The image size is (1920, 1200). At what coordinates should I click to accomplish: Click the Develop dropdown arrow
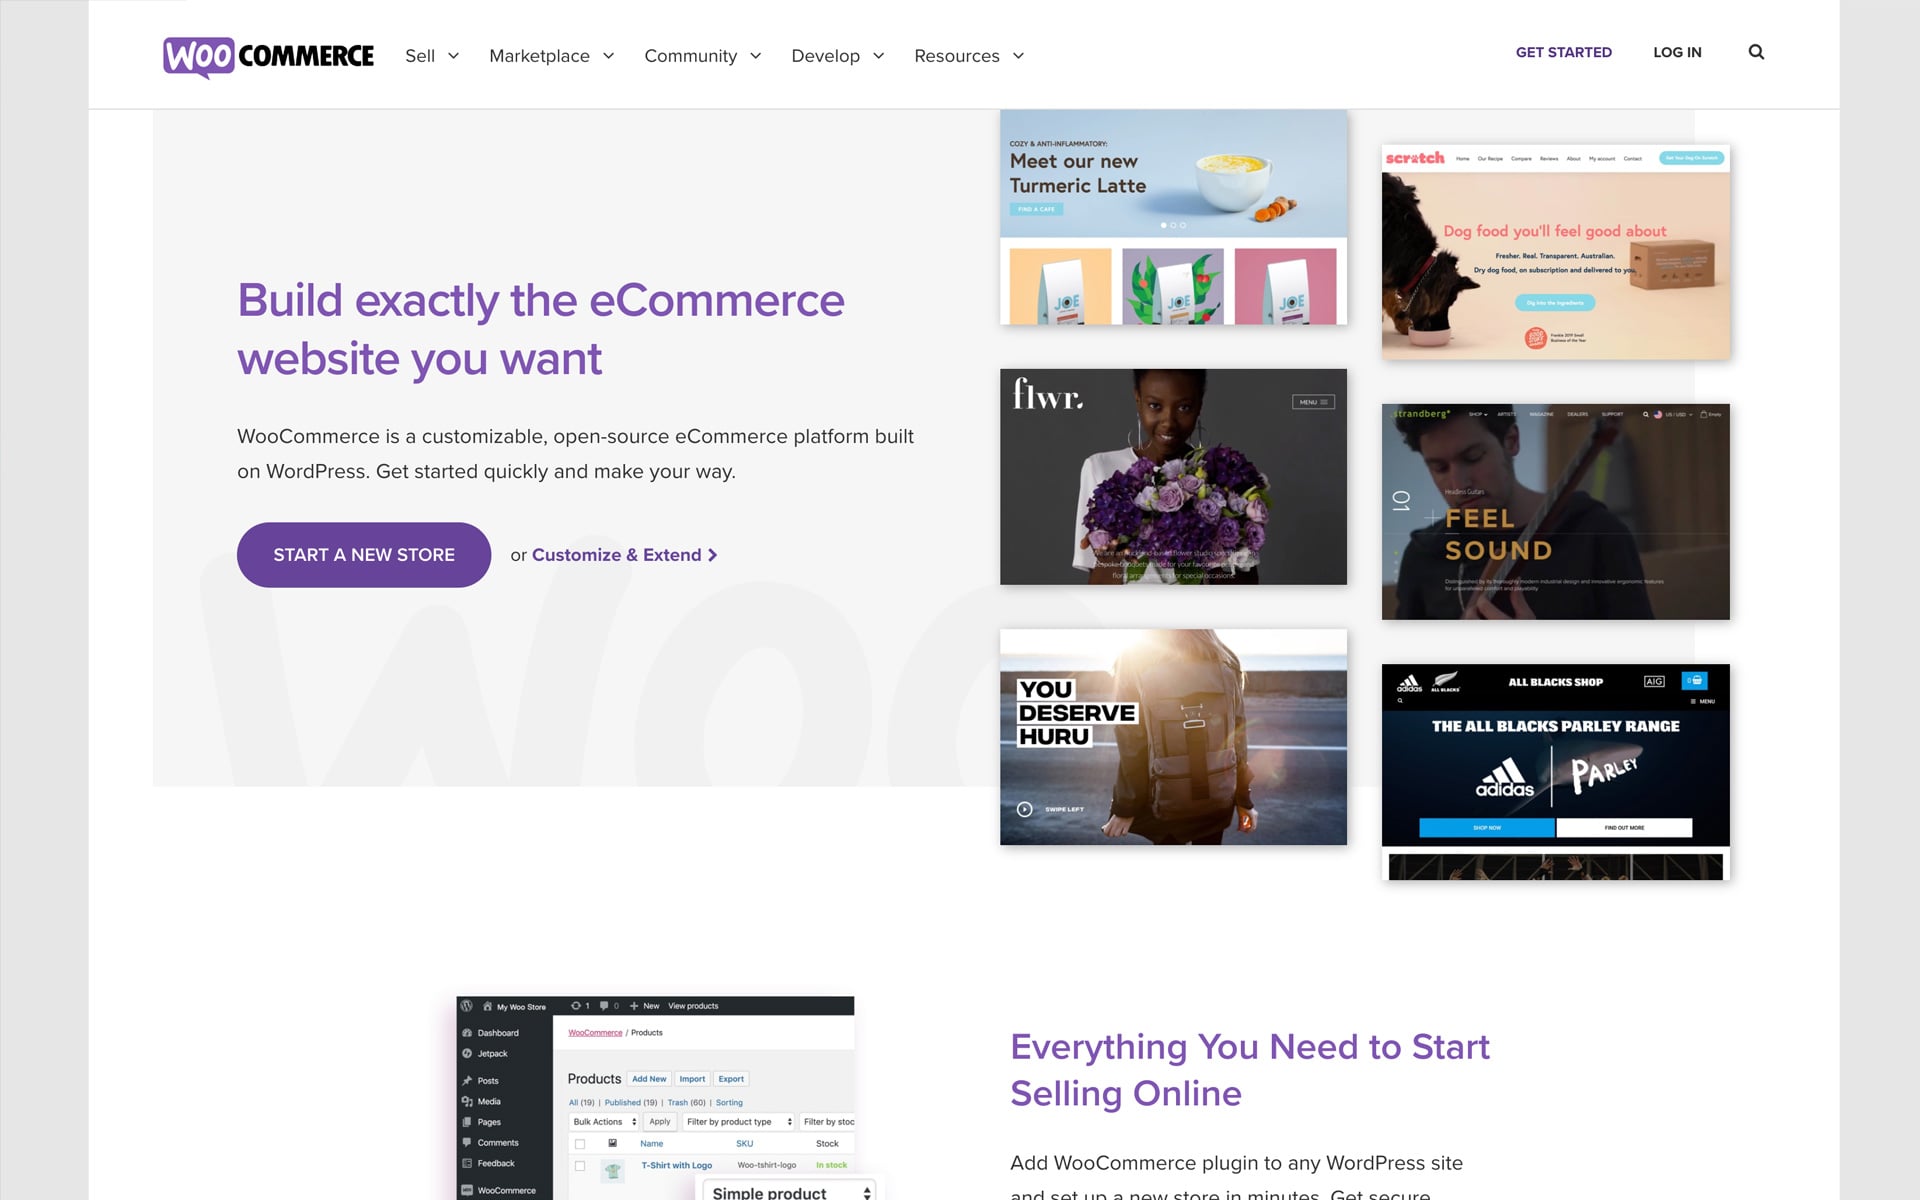(x=879, y=55)
